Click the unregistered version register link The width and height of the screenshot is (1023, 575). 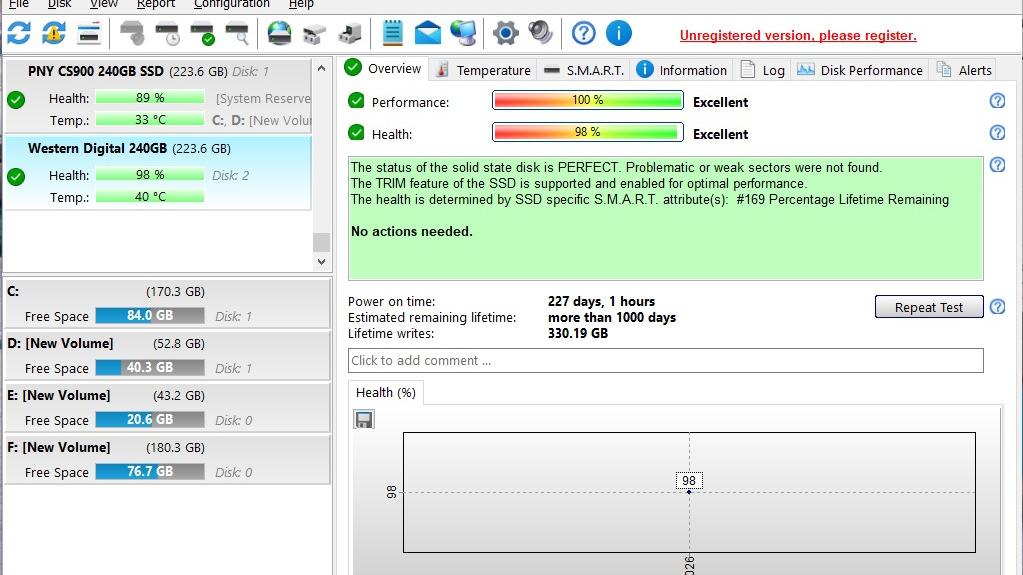coord(798,36)
